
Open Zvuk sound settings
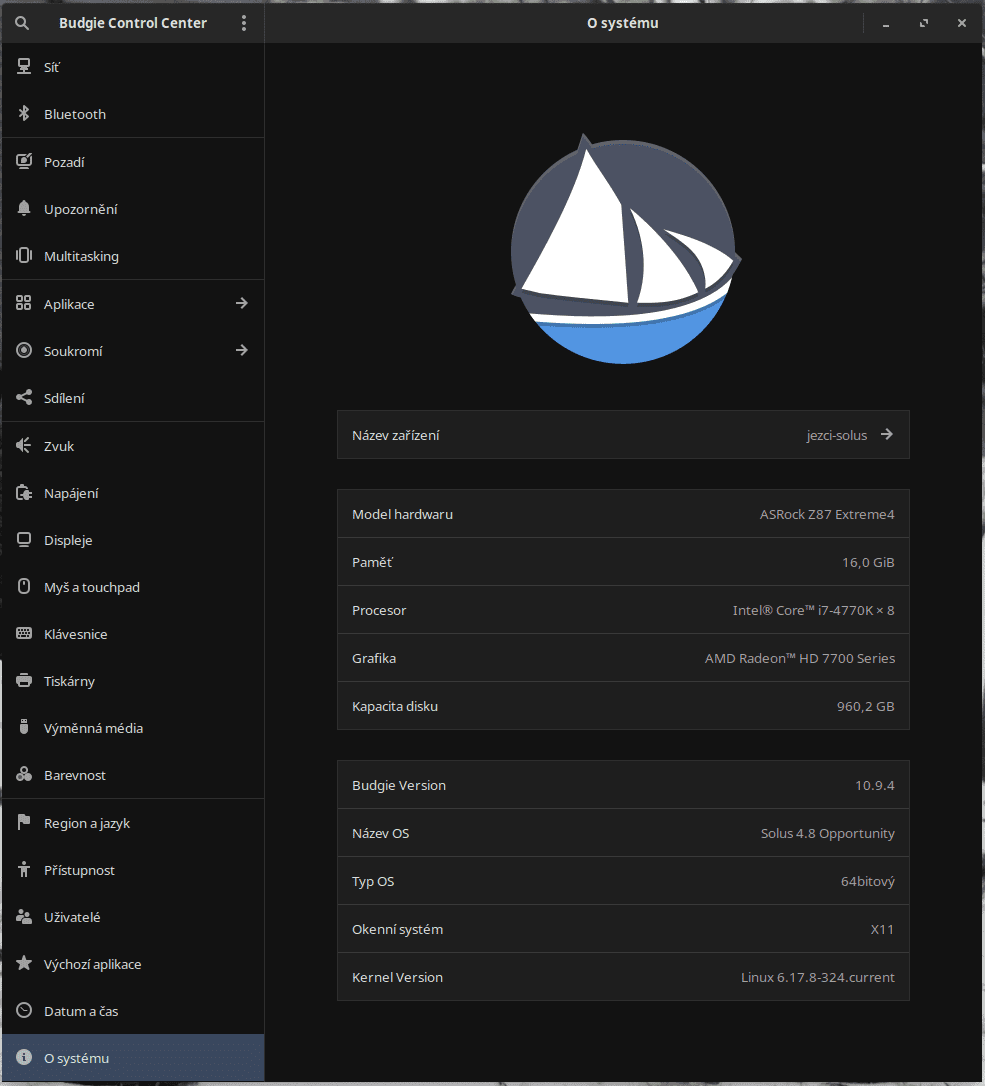coord(133,446)
